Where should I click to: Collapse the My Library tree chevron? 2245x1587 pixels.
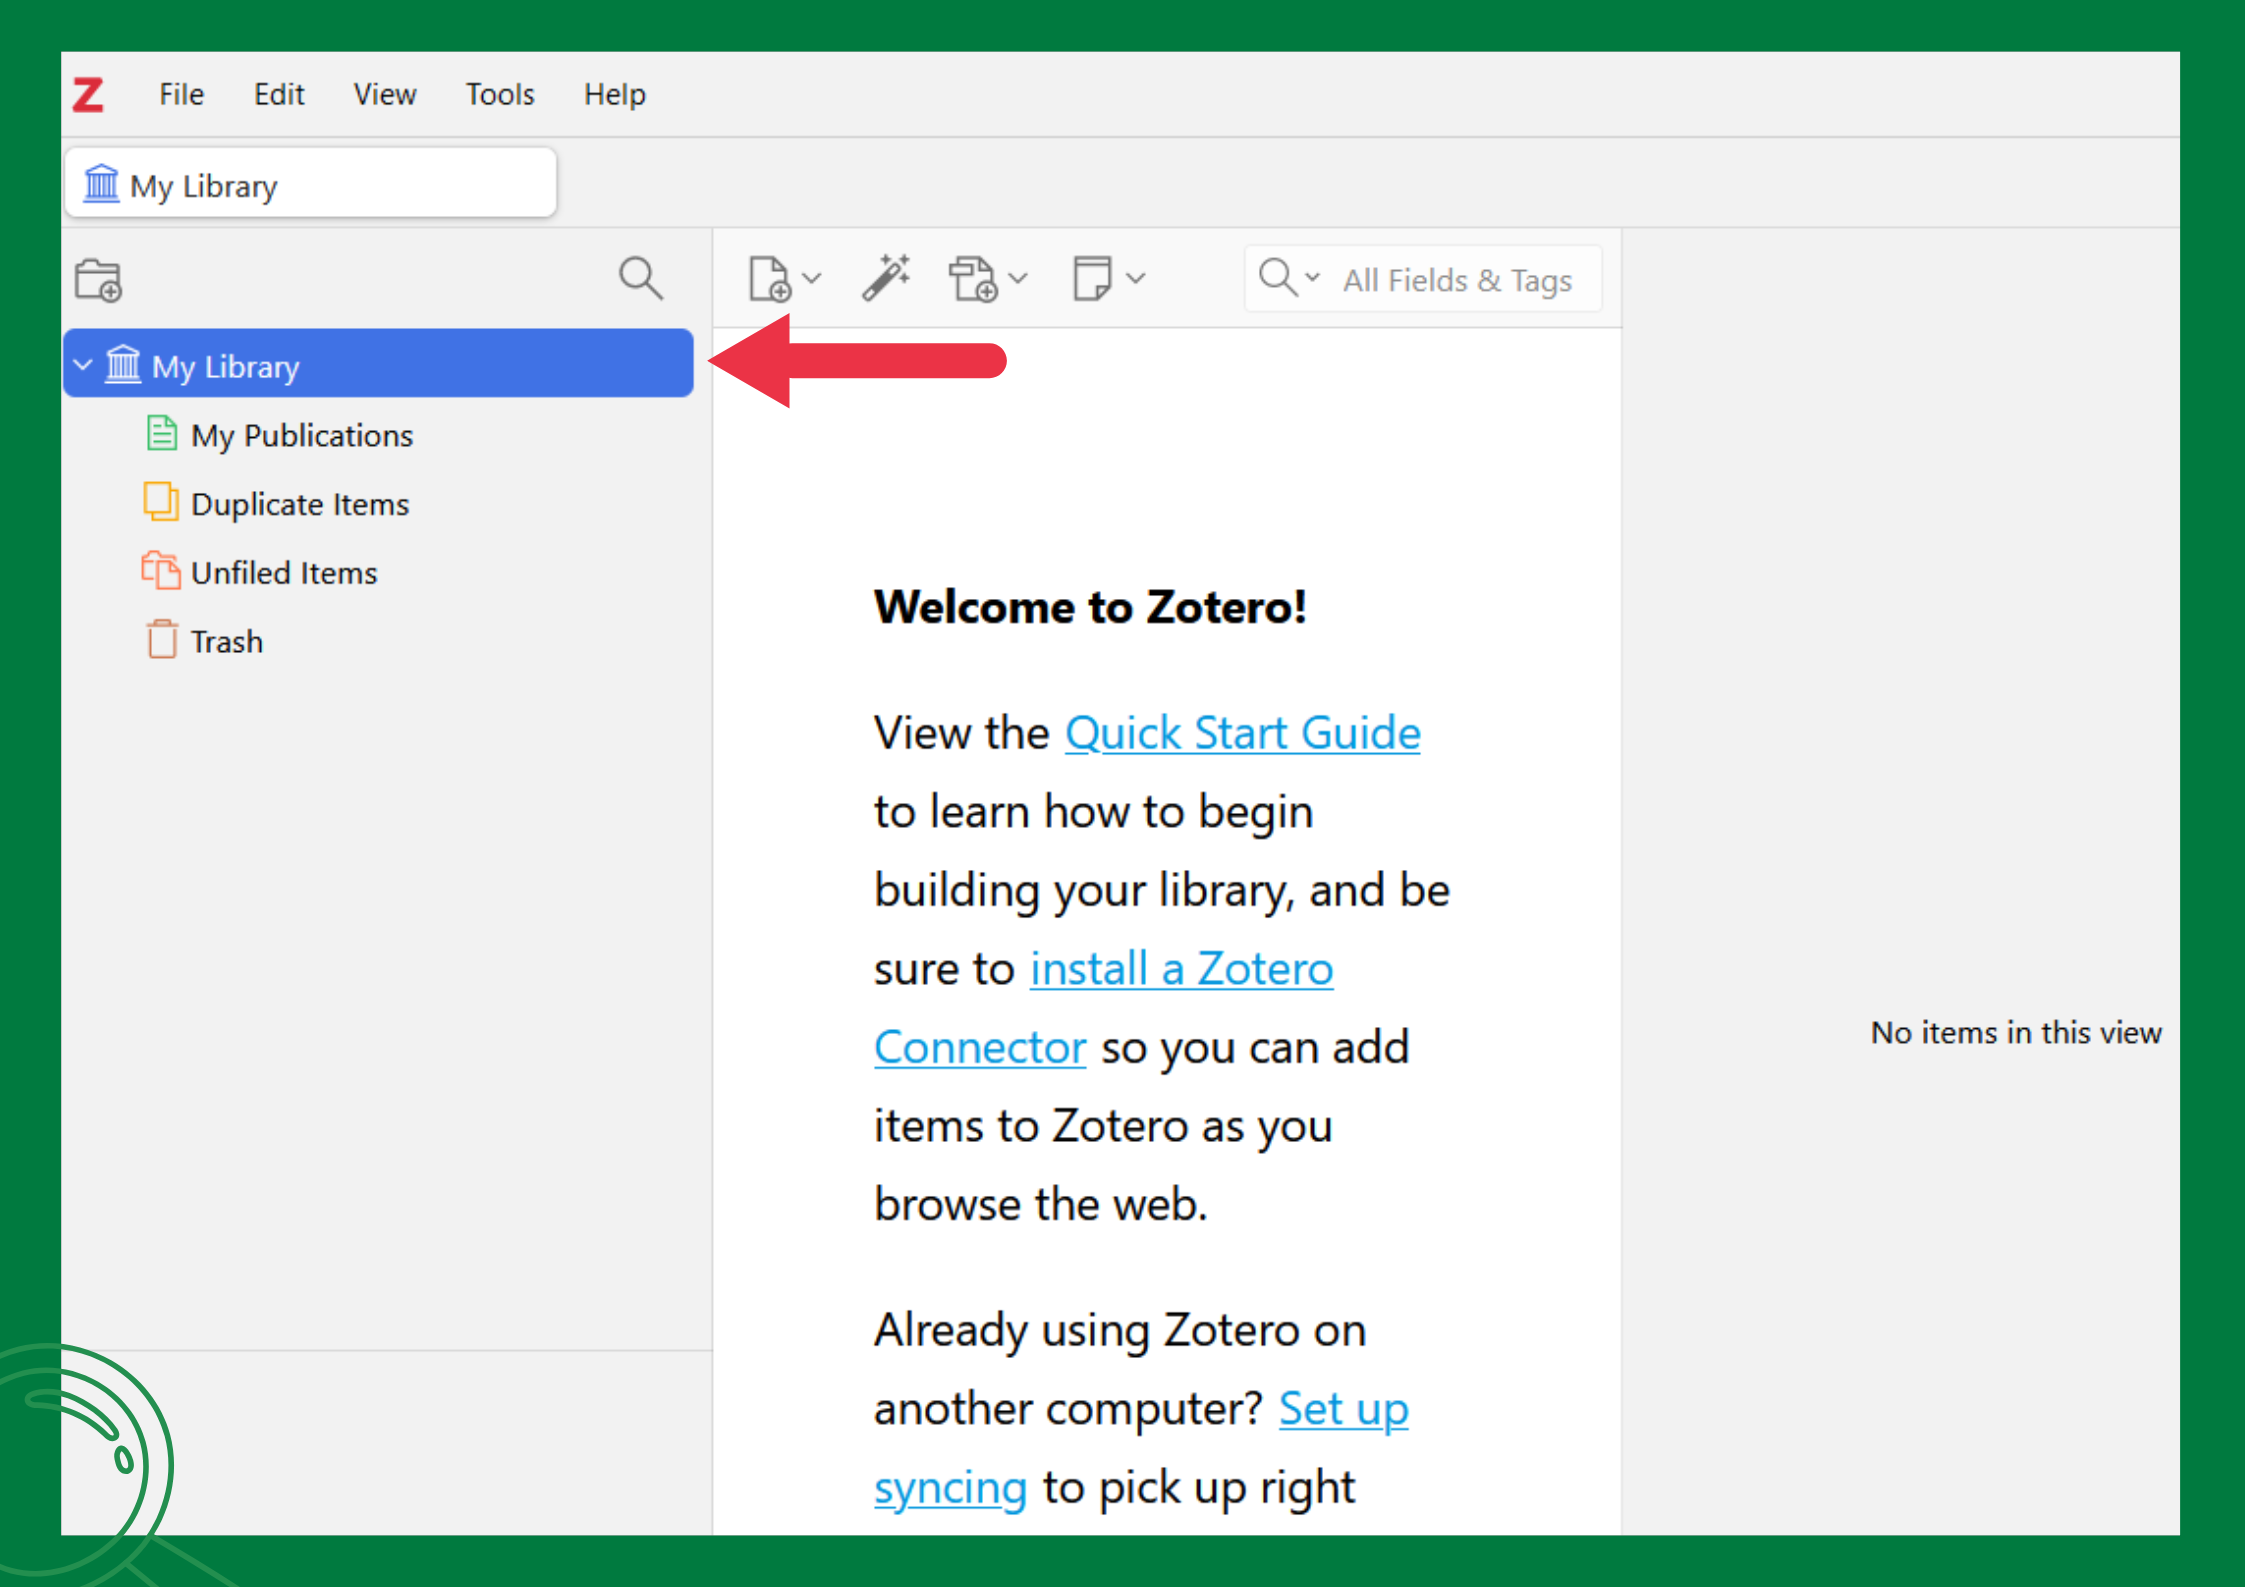click(x=83, y=365)
